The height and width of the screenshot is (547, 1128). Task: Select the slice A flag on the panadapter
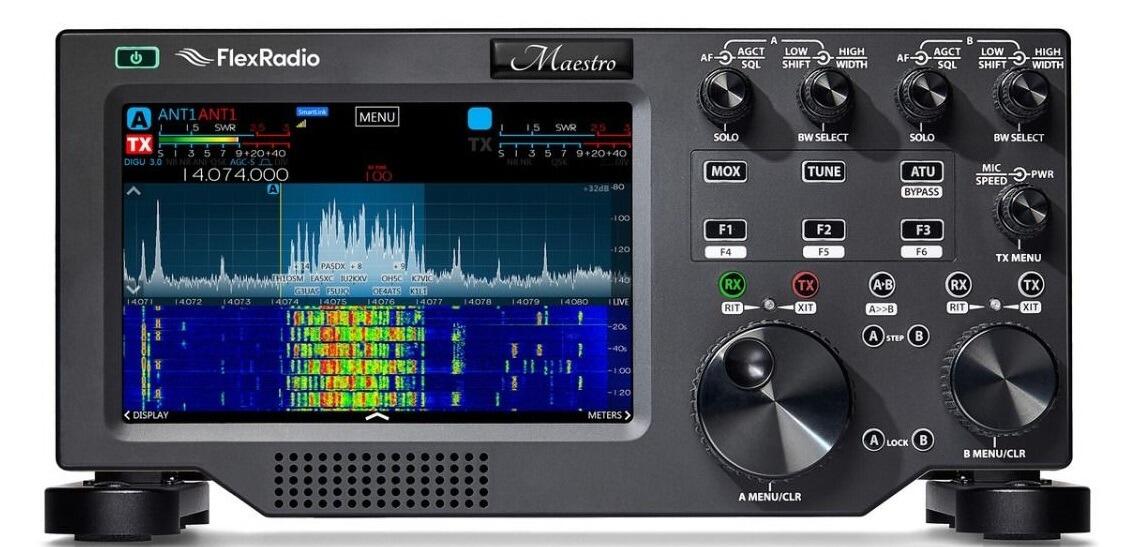[273, 189]
